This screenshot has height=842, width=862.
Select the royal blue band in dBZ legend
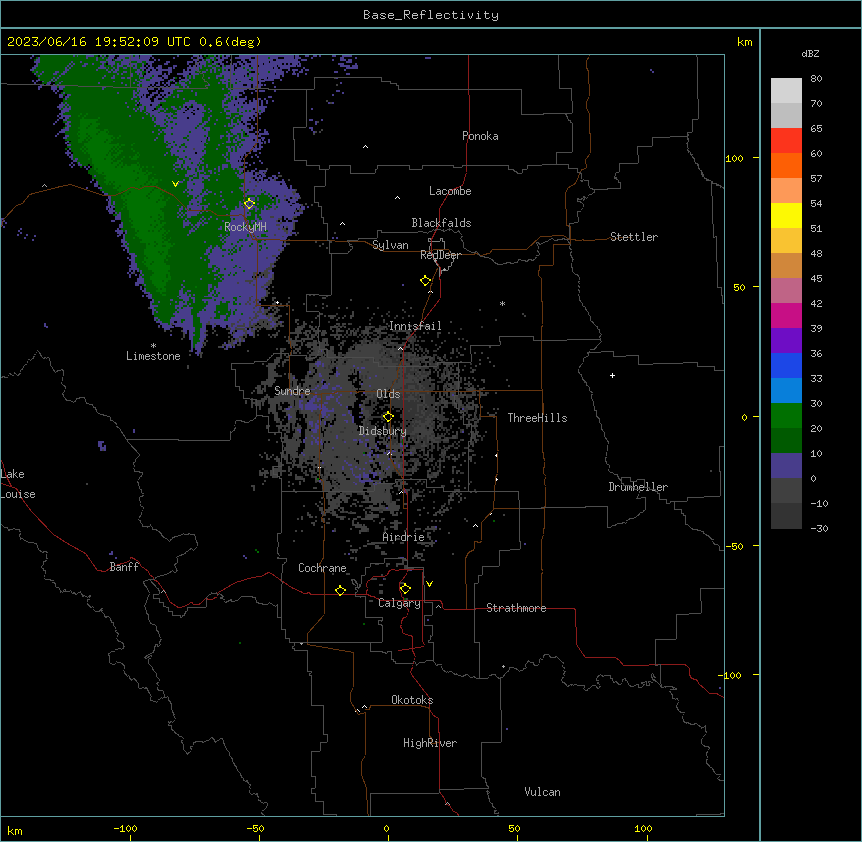[786, 365]
